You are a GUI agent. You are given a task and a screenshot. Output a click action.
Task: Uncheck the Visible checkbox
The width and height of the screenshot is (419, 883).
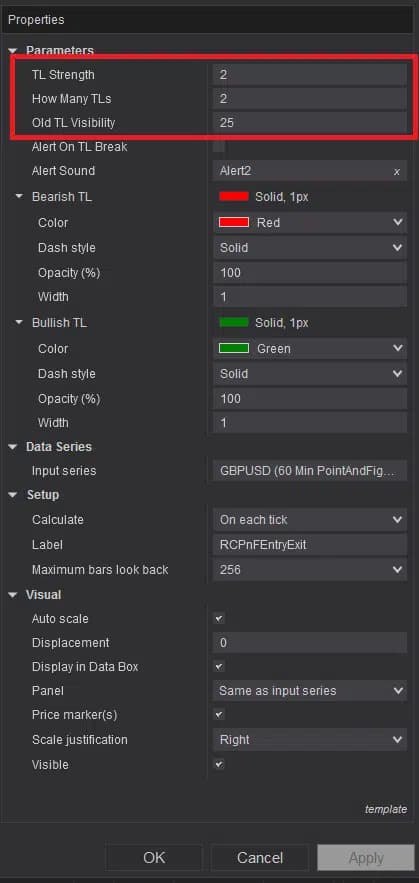click(219, 765)
